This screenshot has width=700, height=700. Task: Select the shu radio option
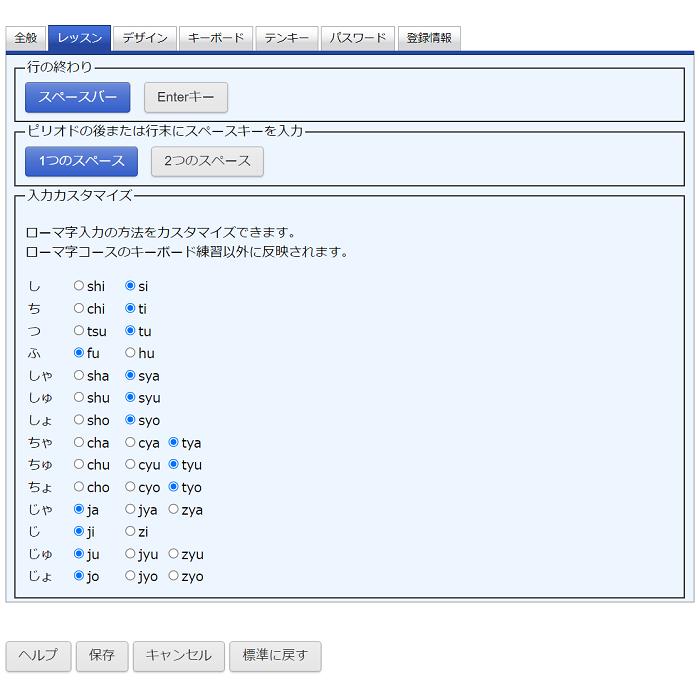[x=79, y=397]
